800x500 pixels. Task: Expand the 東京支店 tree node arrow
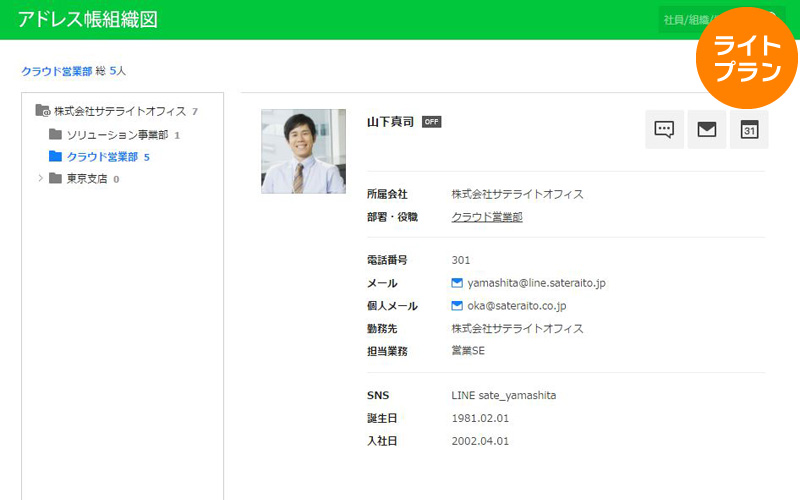pos(40,179)
